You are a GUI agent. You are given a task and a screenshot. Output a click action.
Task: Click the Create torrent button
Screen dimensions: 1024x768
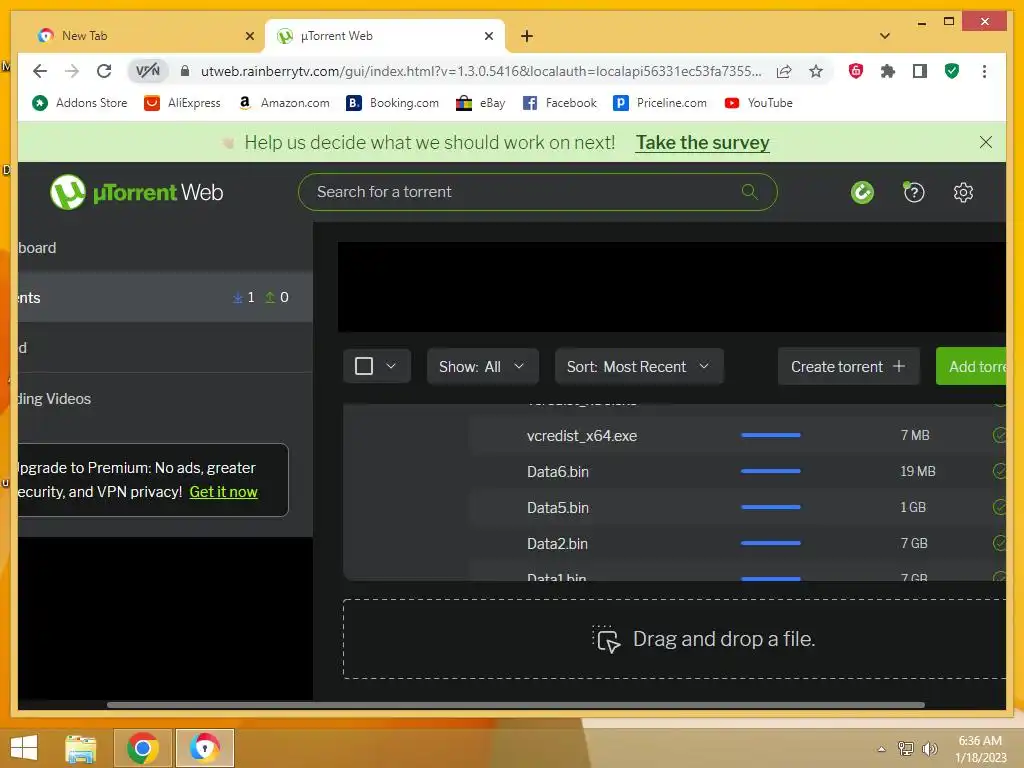848,366
